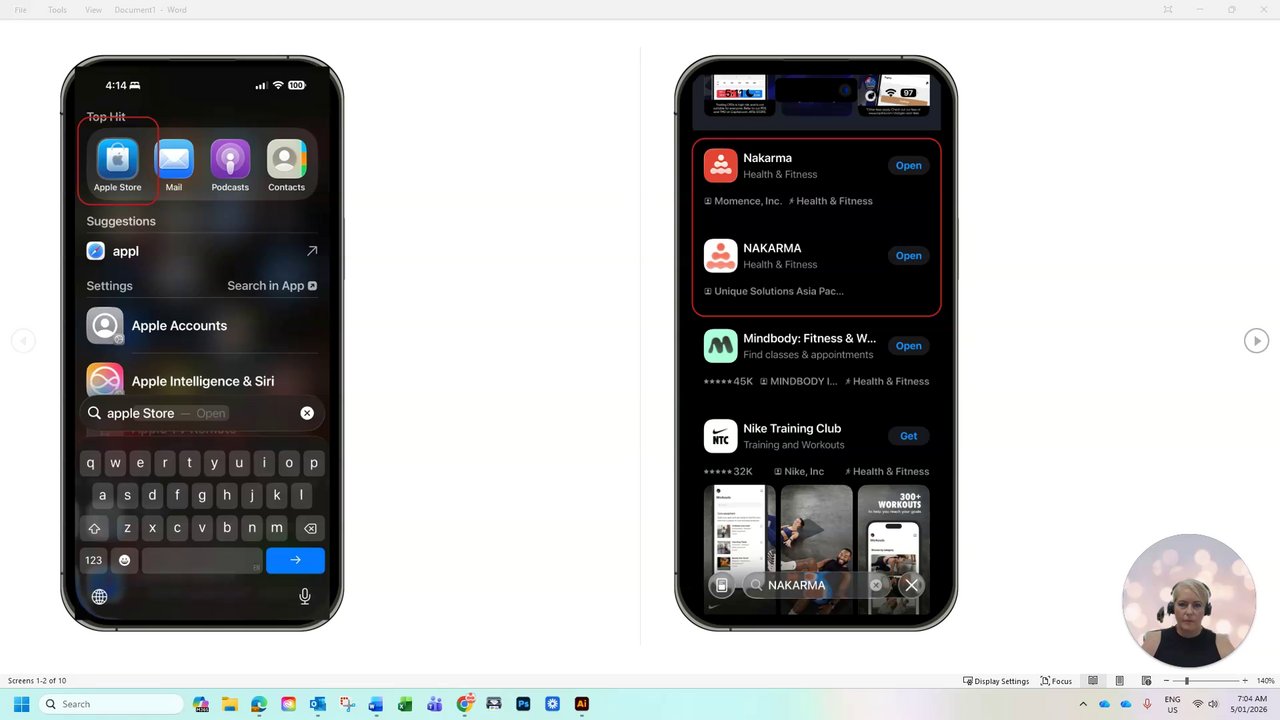Switch to Focus mode
The height and width of the screenshot is (720, 1280).
(x=1056, y=681)
